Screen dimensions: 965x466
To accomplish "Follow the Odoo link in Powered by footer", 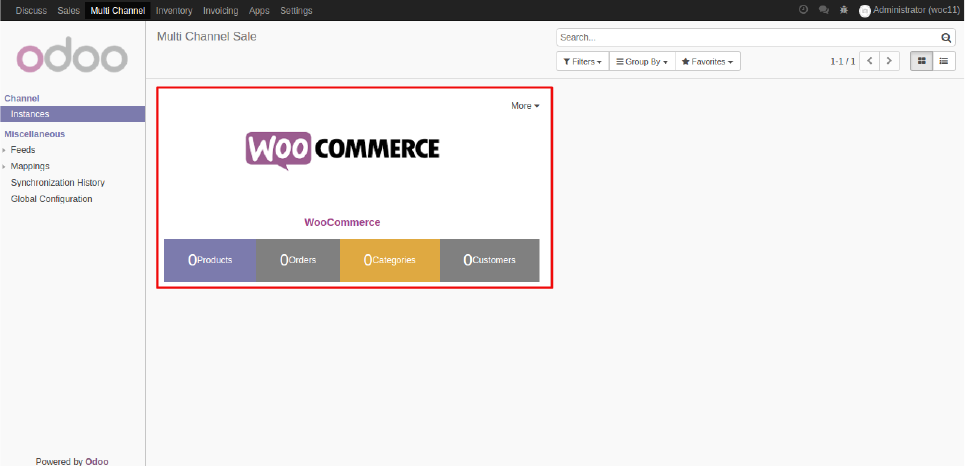I will coord(97,461).
